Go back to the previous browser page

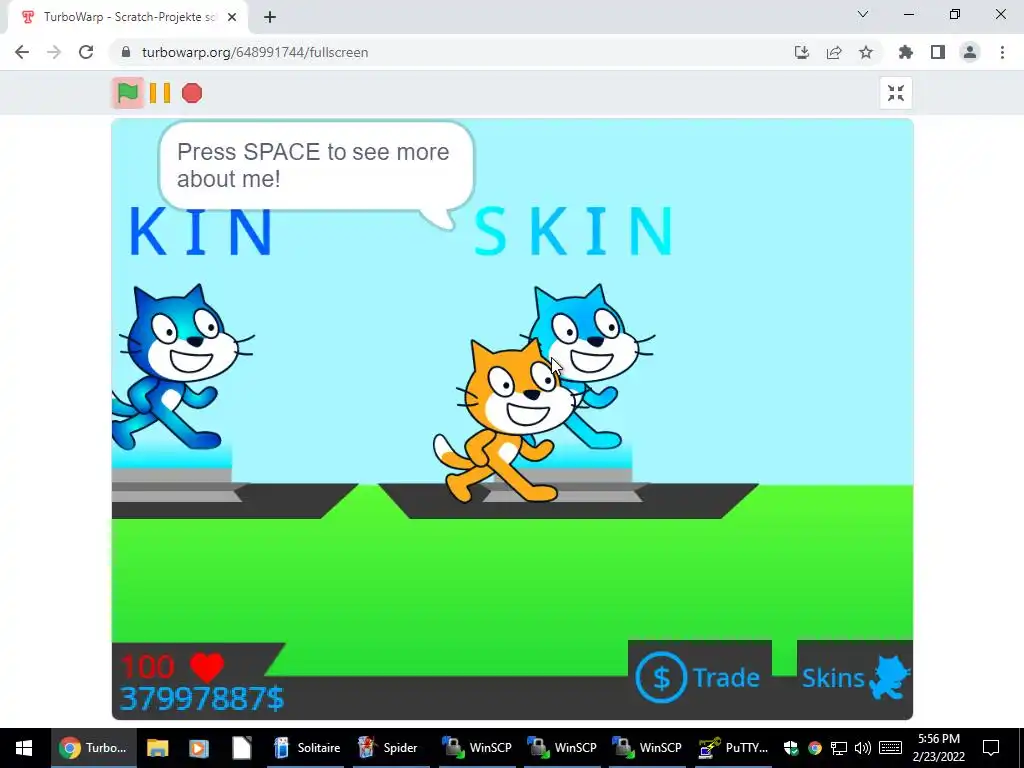[22, 52]
